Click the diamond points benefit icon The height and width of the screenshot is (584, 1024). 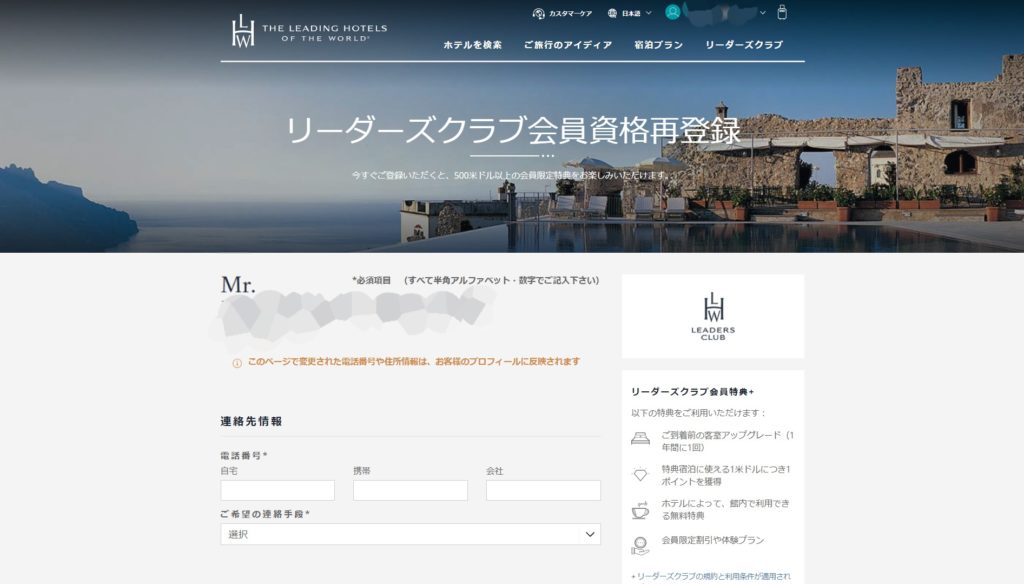point(640,474)
